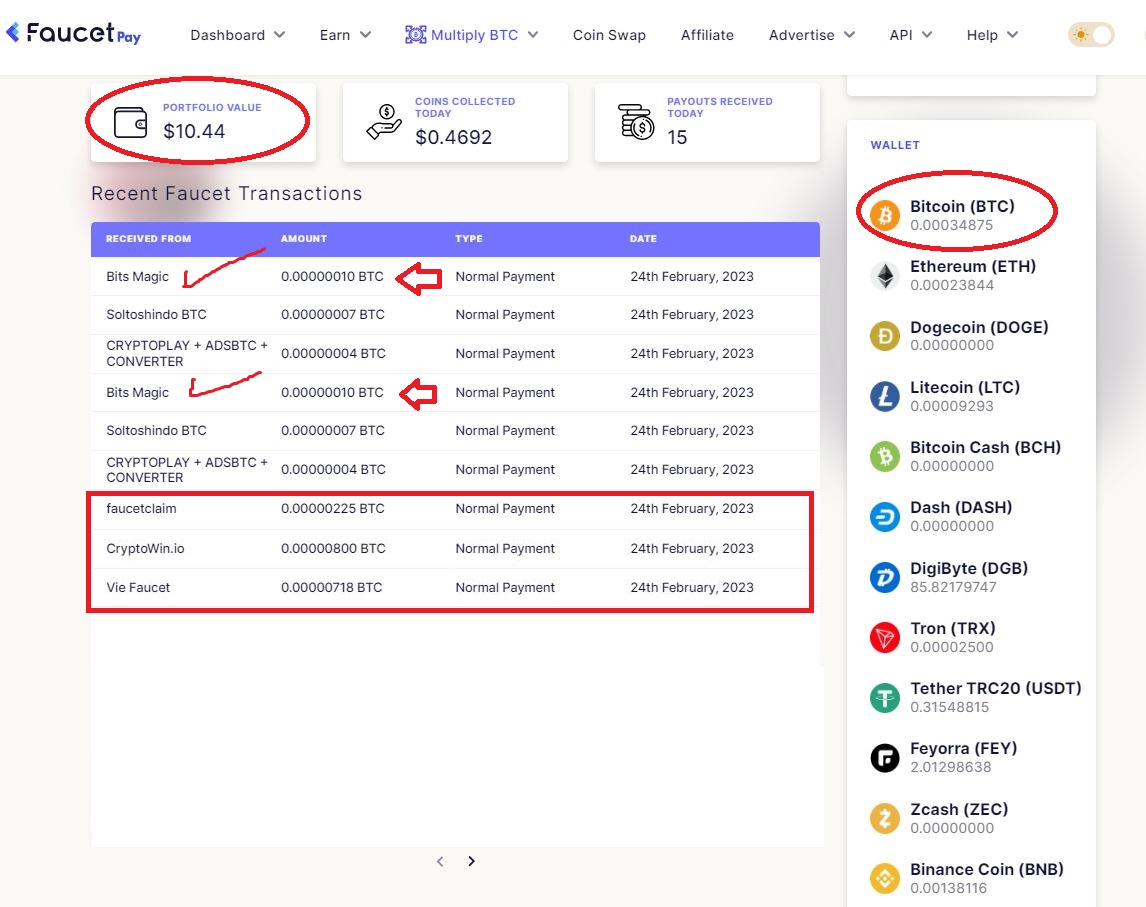1146x907 pixels.
Task: Click the $10.44 portfolio value
Action: pyautogui.click(x=194, y=132)
